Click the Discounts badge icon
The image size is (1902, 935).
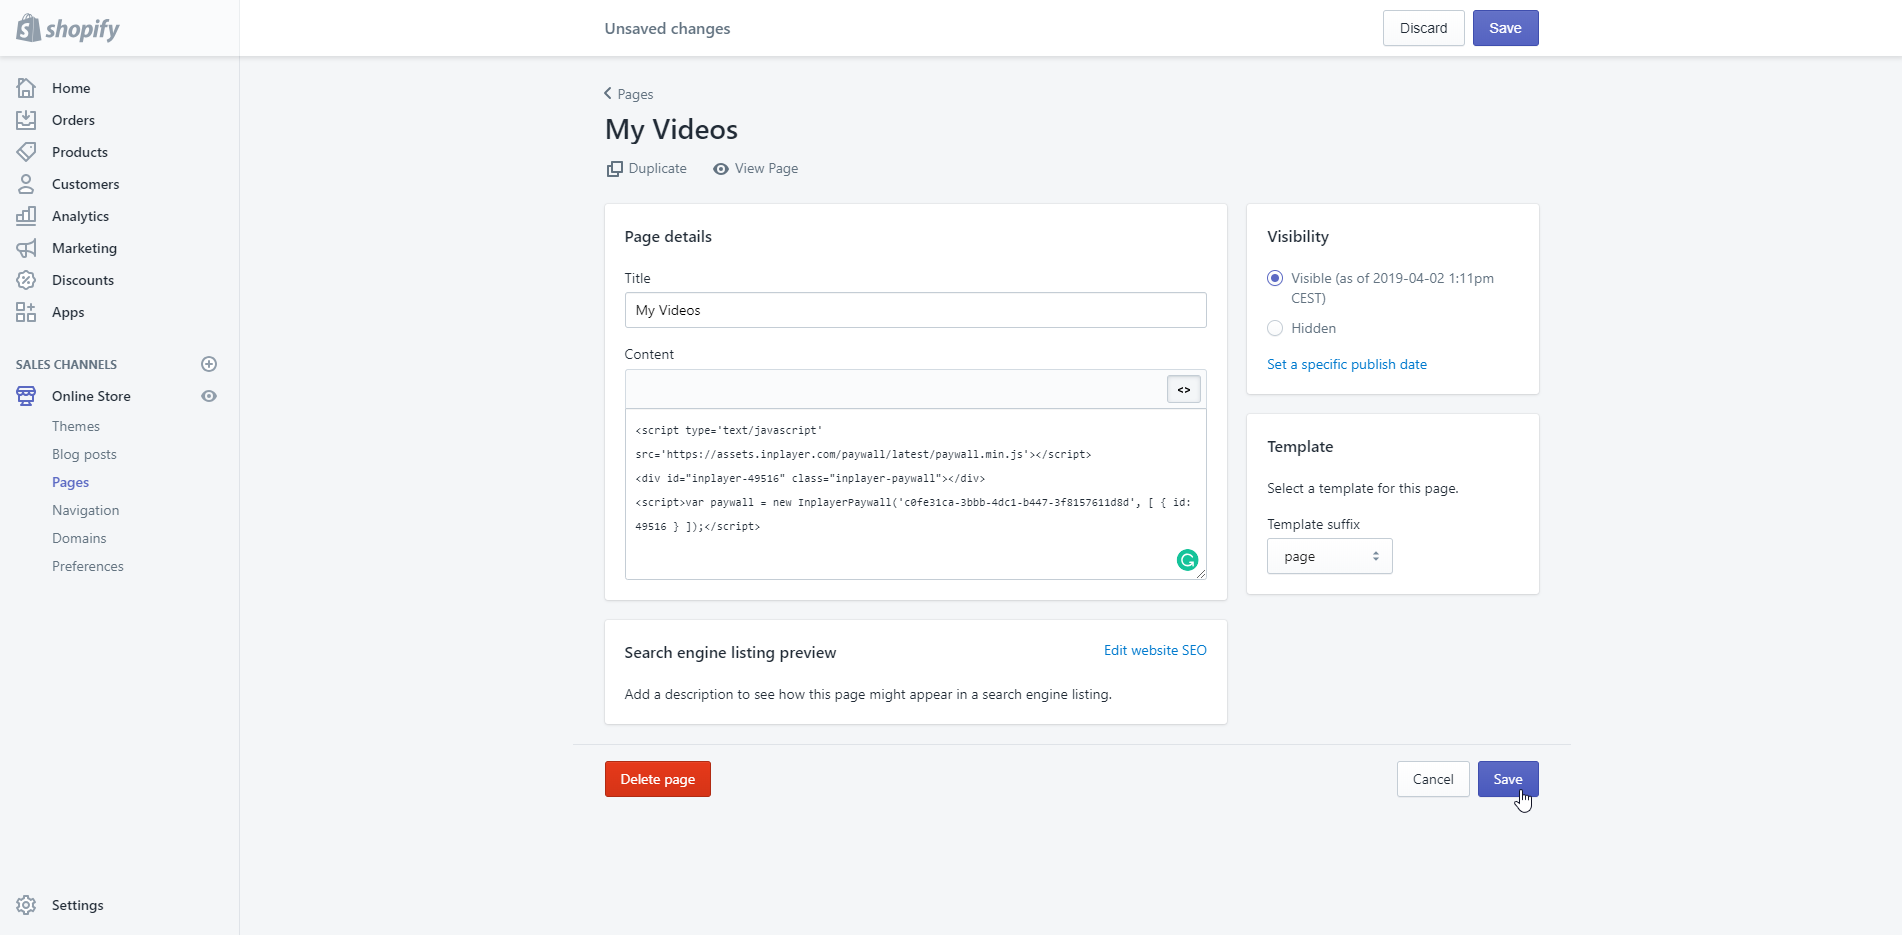(x=26, y=280)
